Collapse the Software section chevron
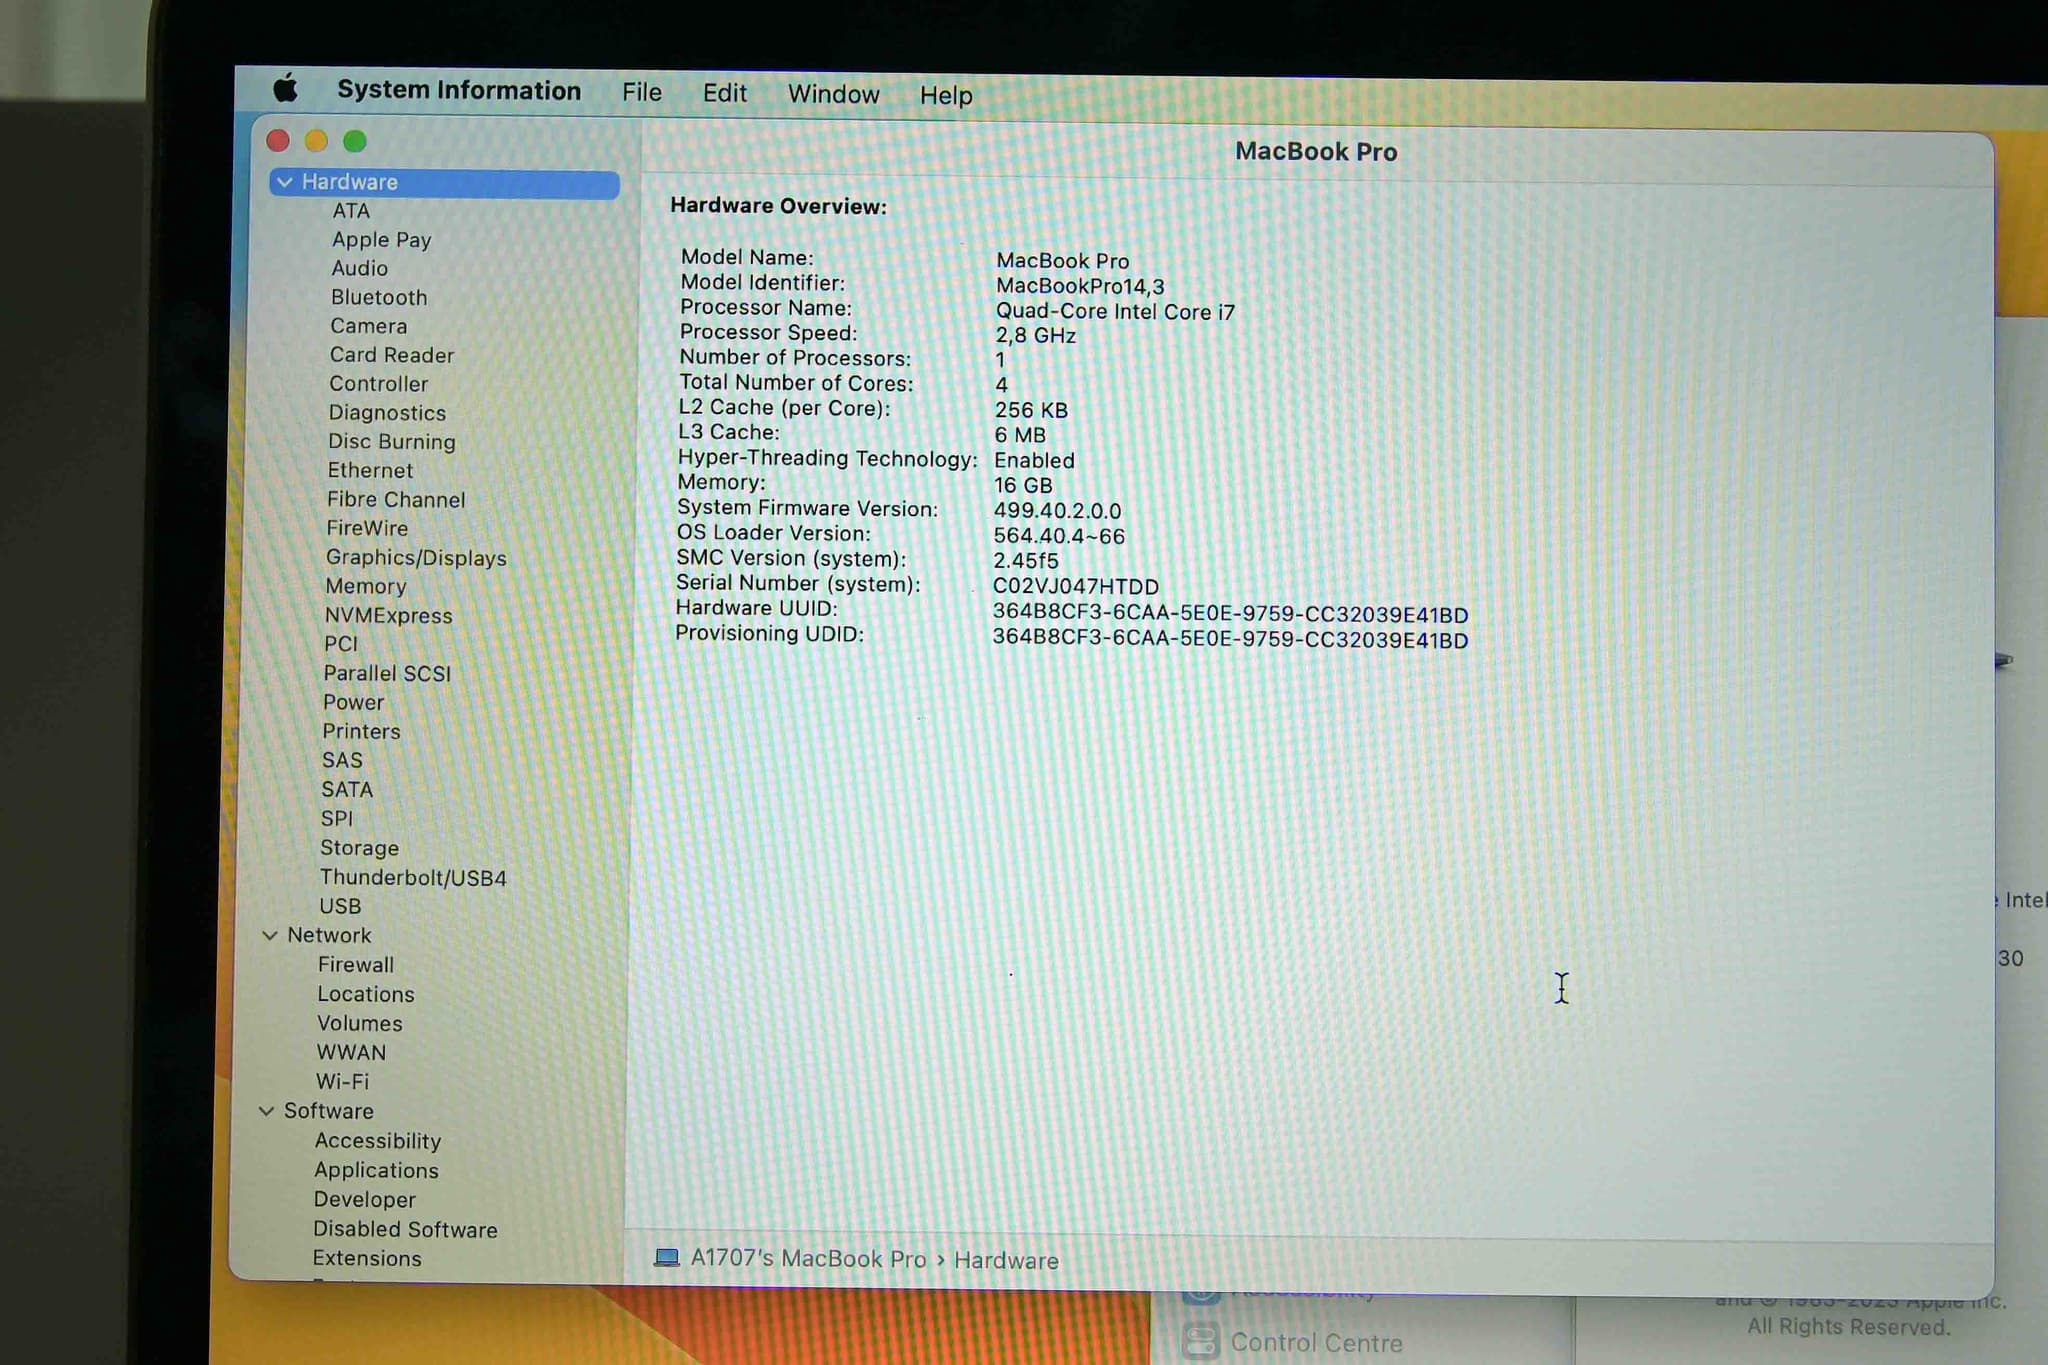Viewport: 2048px width, 1365px height. click(x=266, y=1111)
